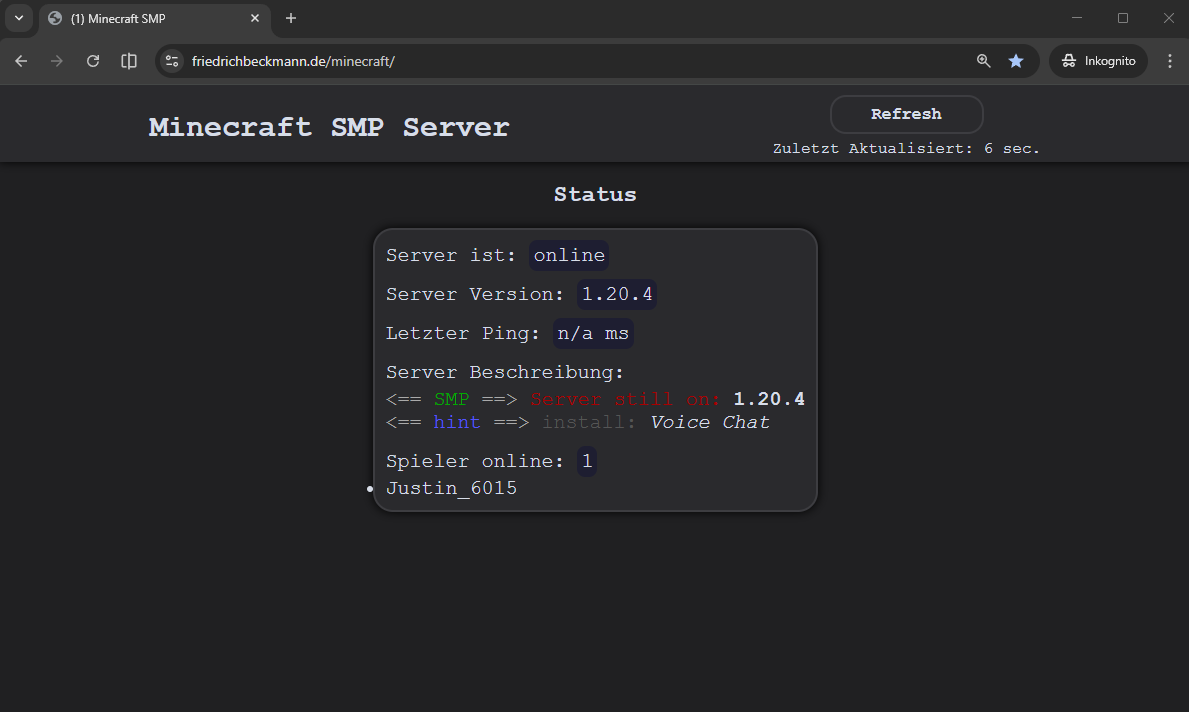The height and width of the screenshot is (712, 1189).
Task: Open the tab search dropdown arrow
Action: coord(19,18)
